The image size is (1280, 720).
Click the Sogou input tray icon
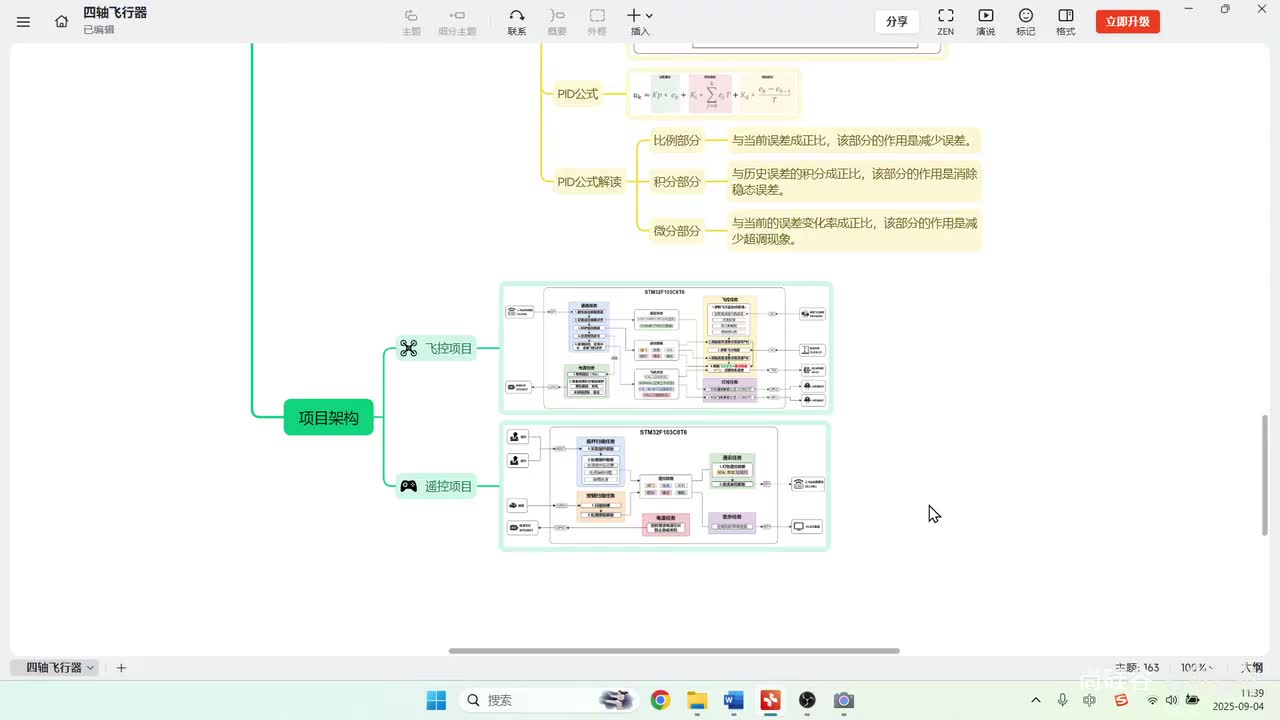tap(1121, 700)
